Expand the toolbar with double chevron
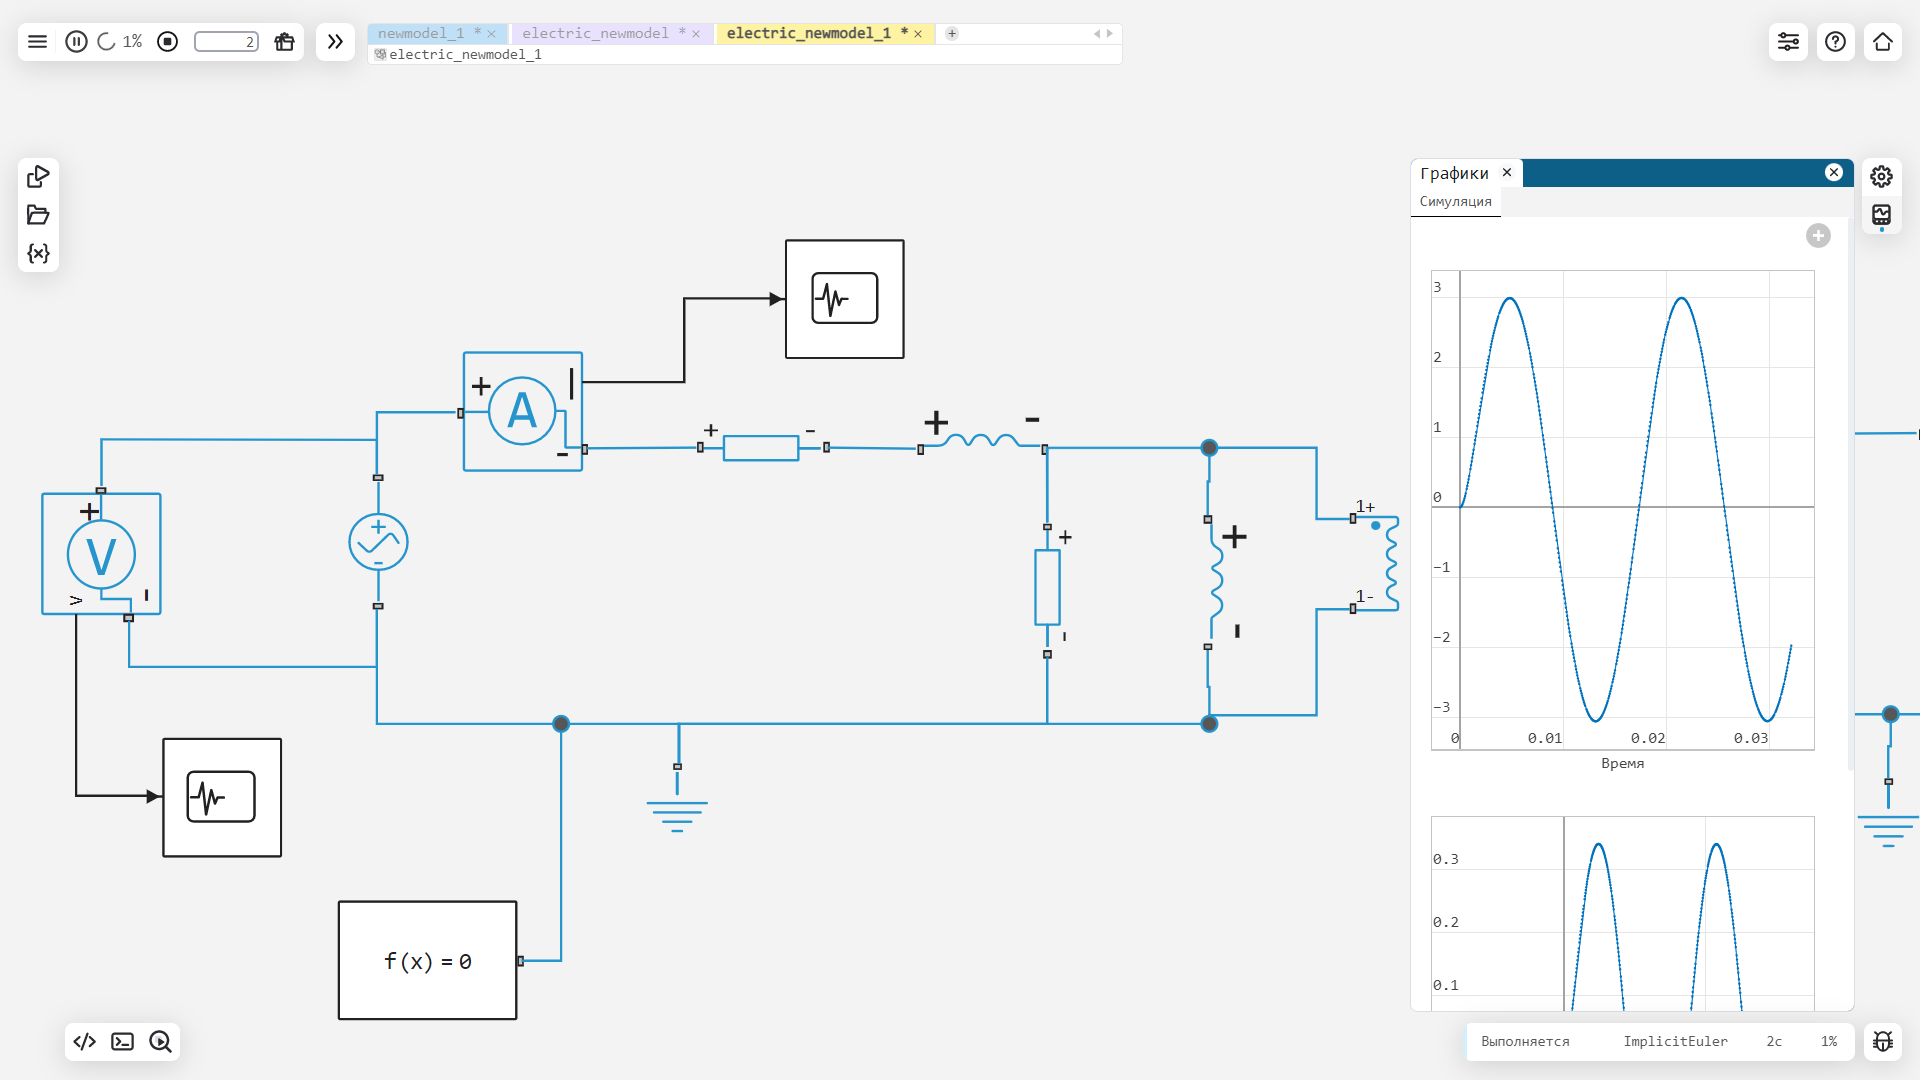The height and width of the screenshot is (1080, 1920). (335, 41)
